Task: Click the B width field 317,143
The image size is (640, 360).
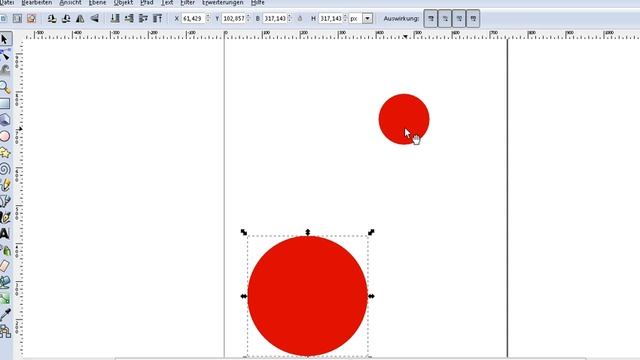Action: (275, 18)
